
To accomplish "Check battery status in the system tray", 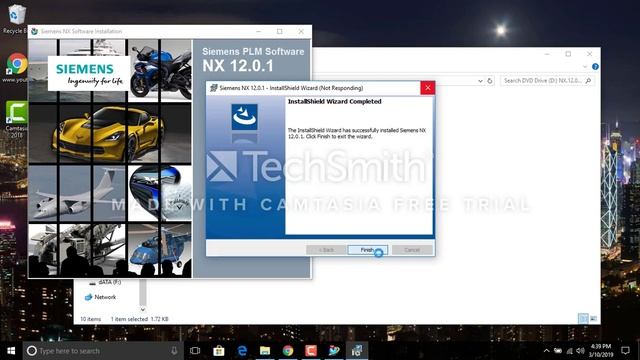I will pos(558,351).
